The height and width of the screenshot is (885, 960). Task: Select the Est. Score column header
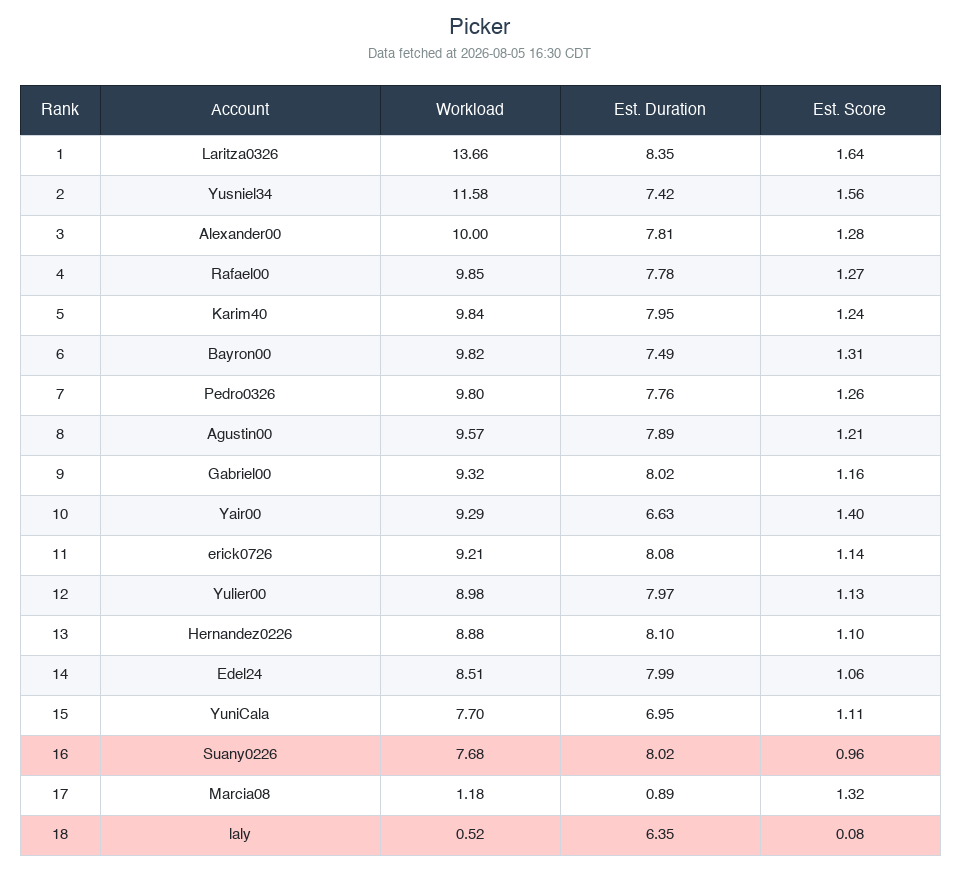[850, 110]
